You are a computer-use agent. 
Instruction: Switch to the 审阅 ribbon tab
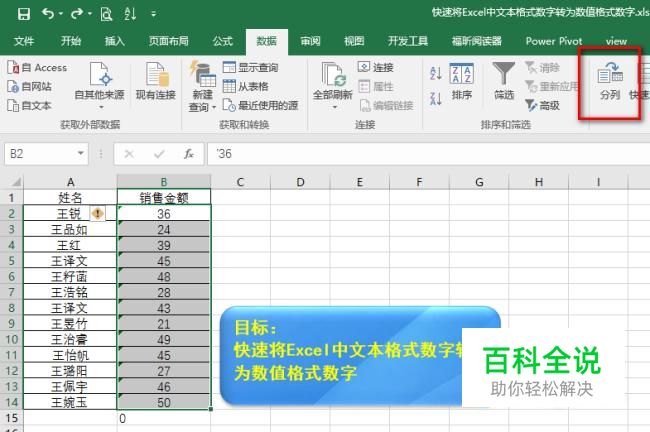310,41
